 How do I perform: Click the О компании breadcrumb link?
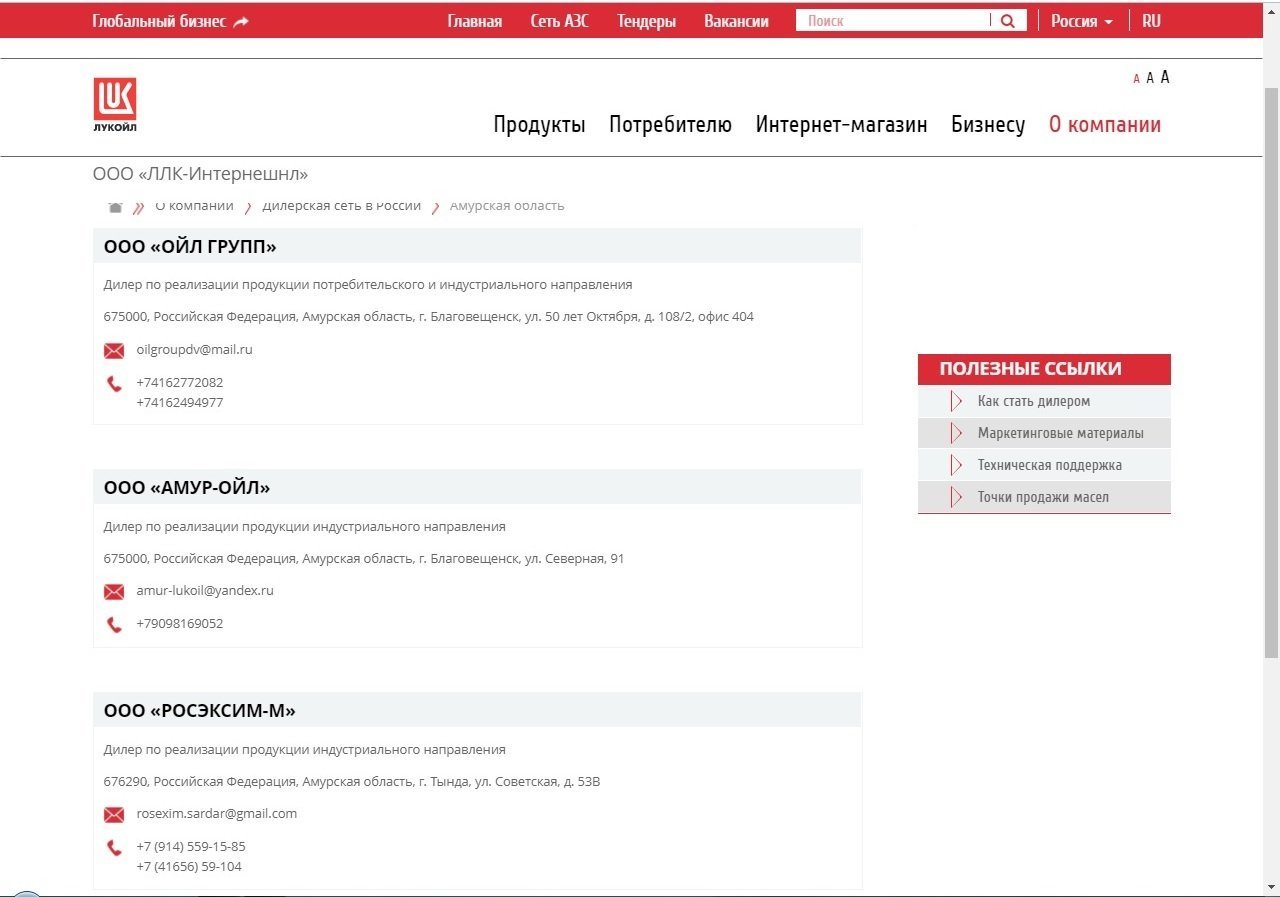click(194, 206)
